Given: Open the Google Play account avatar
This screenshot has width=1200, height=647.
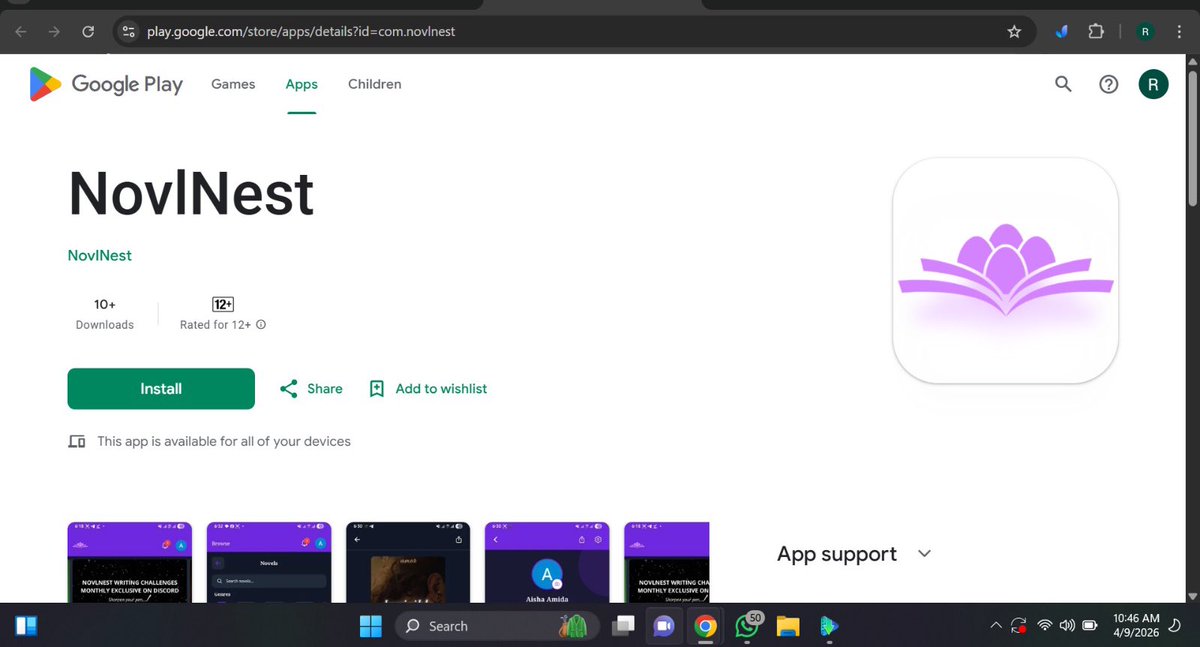Looking at the screenshot, I should coord(1153,84).
